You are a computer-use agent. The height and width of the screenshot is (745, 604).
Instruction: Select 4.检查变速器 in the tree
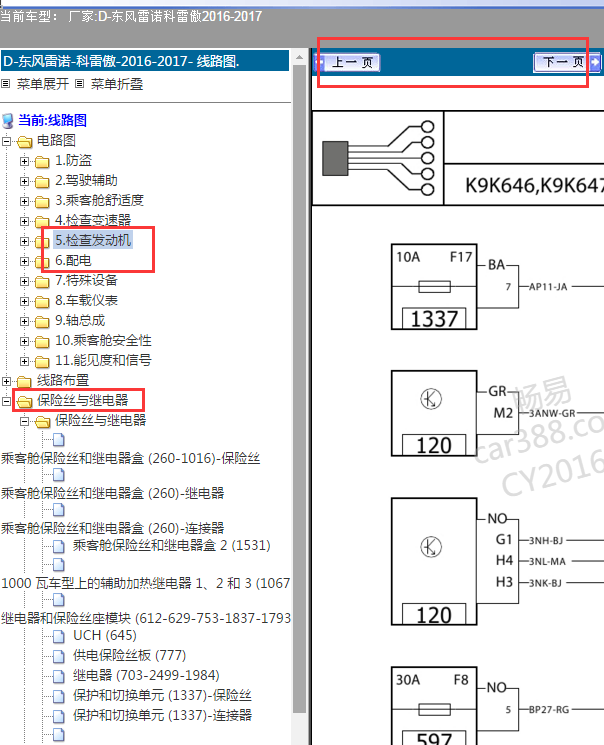(93, 220)
